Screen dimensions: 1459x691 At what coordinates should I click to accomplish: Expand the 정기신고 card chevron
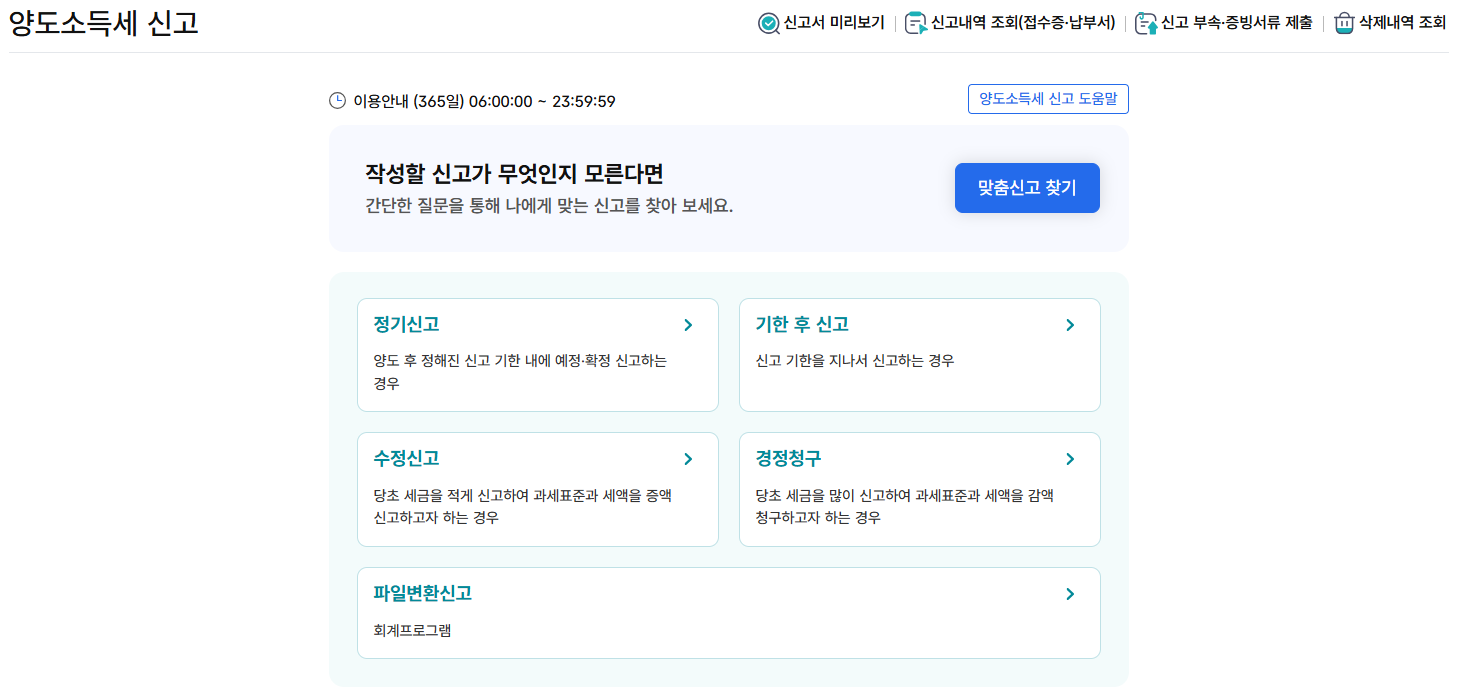tap(687, 325)
